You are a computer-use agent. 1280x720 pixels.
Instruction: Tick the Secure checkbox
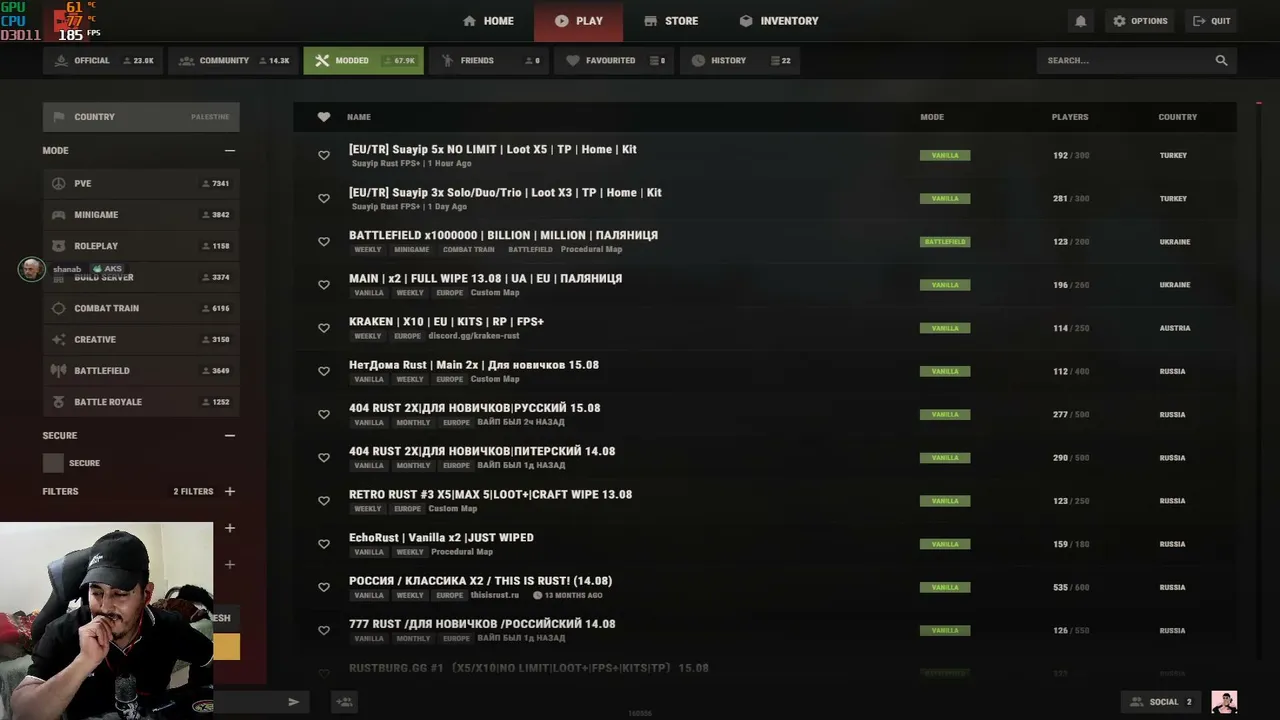pyautogui.click(x=53, y=463)
